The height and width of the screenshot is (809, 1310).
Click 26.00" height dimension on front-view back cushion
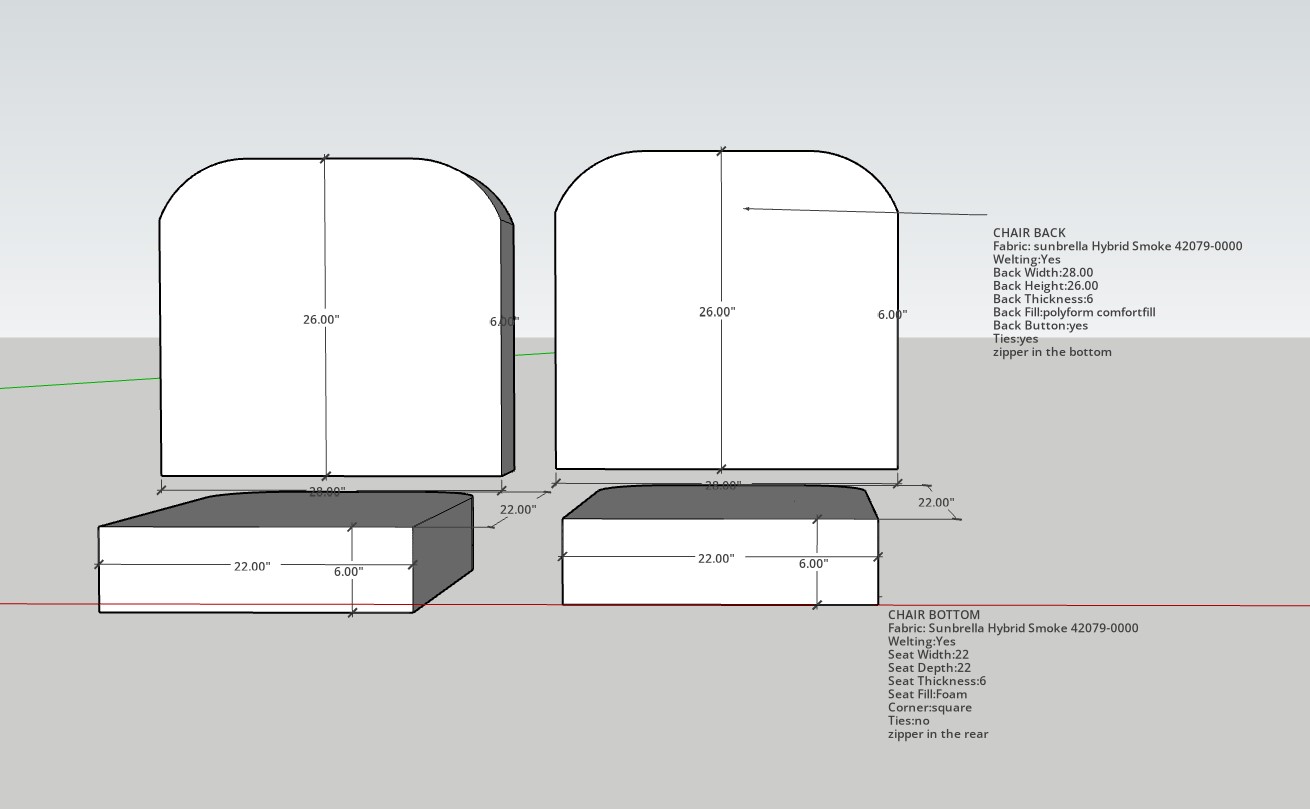coord(717,312)
